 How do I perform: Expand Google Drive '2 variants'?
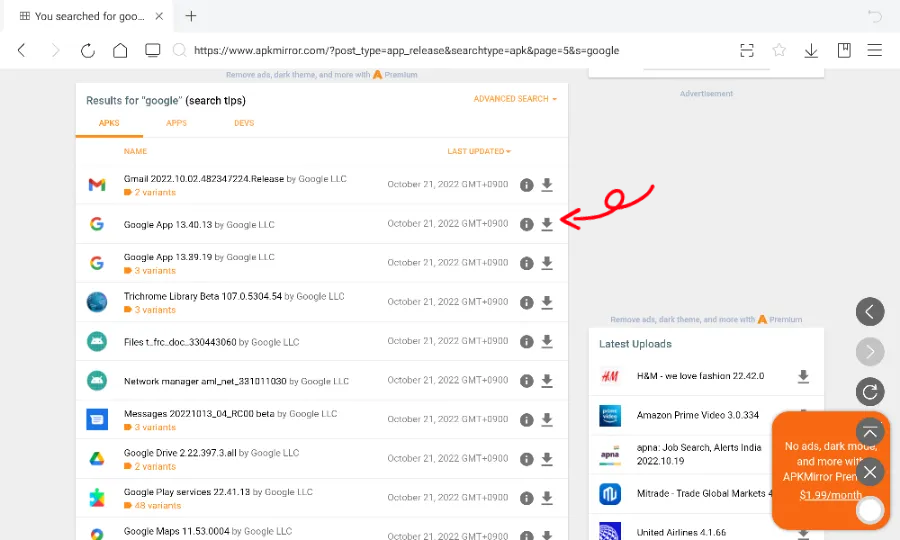[x=150, y=467]
